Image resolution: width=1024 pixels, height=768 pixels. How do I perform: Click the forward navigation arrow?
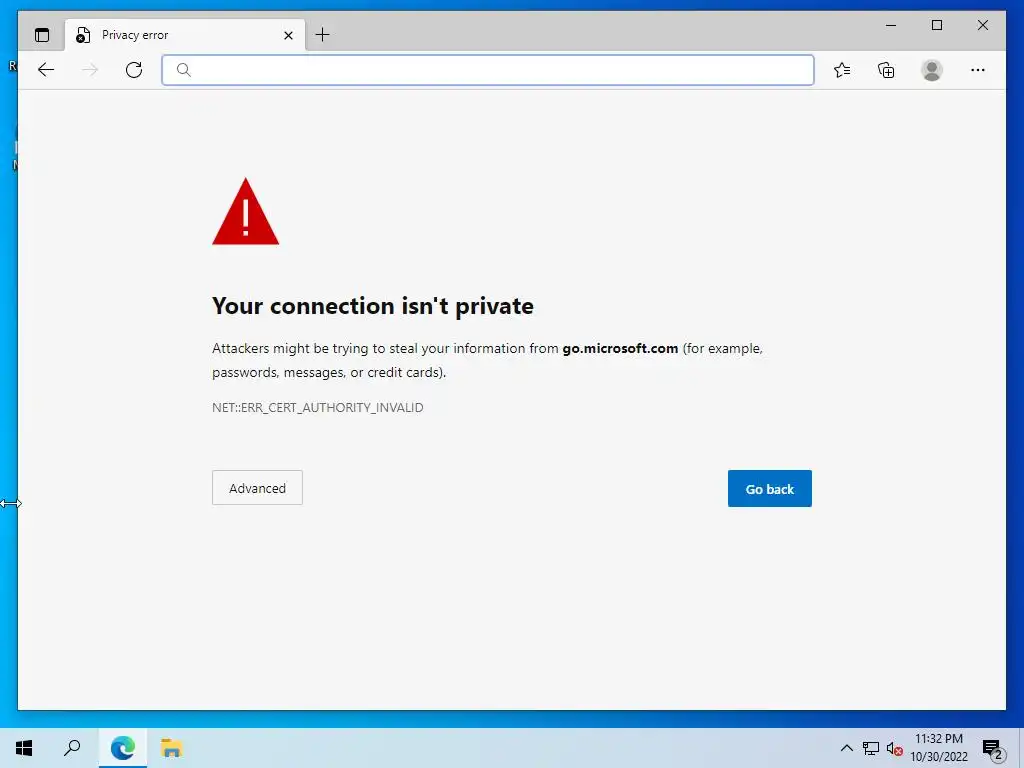90,70
